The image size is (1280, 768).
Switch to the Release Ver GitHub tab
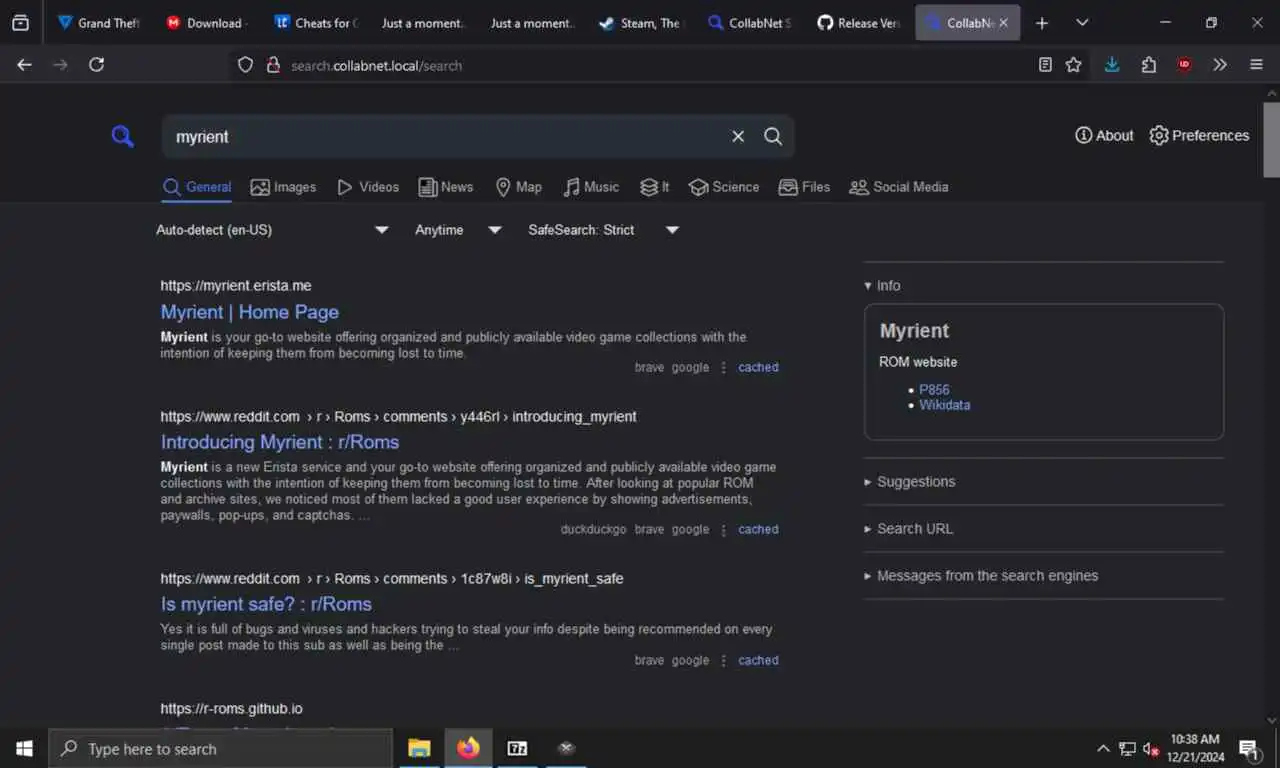(x=858, y=22)
